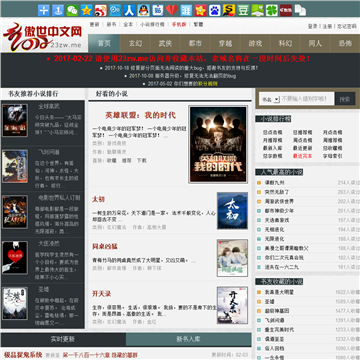Share via the Douban green icon

pyautogui.click(x=243, y=10)
